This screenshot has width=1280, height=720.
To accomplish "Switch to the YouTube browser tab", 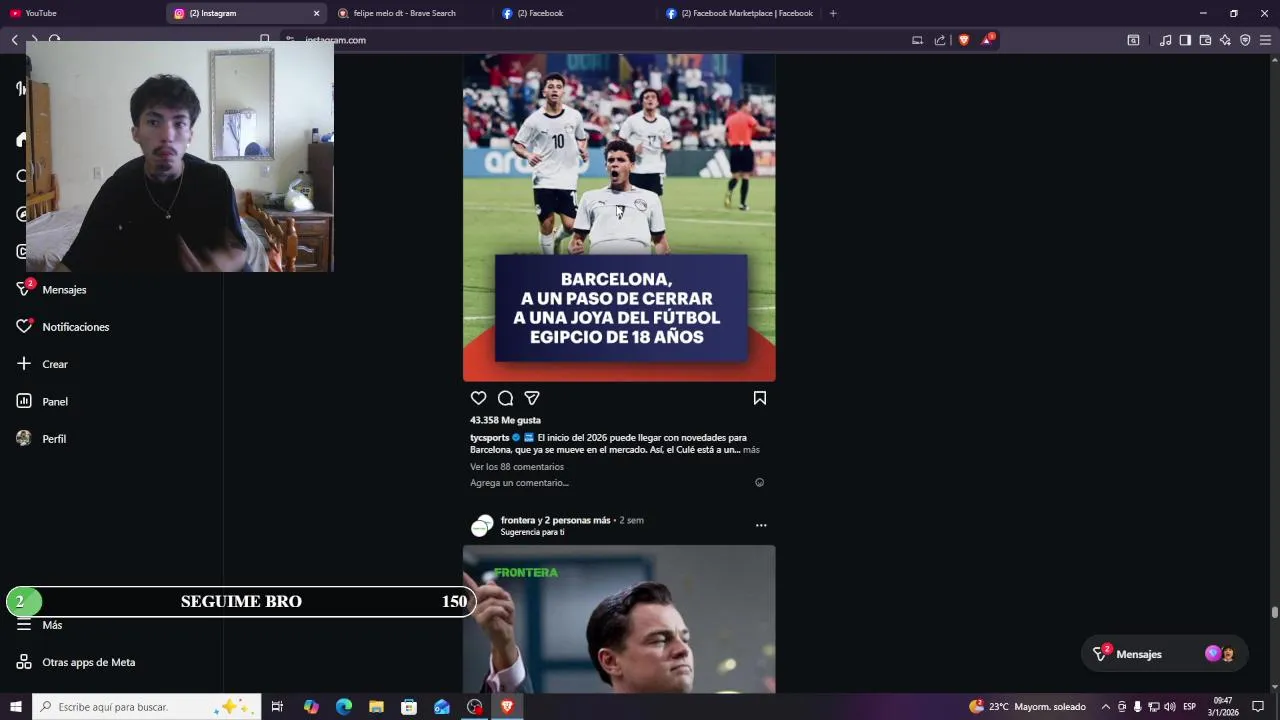I will [80, 13].
